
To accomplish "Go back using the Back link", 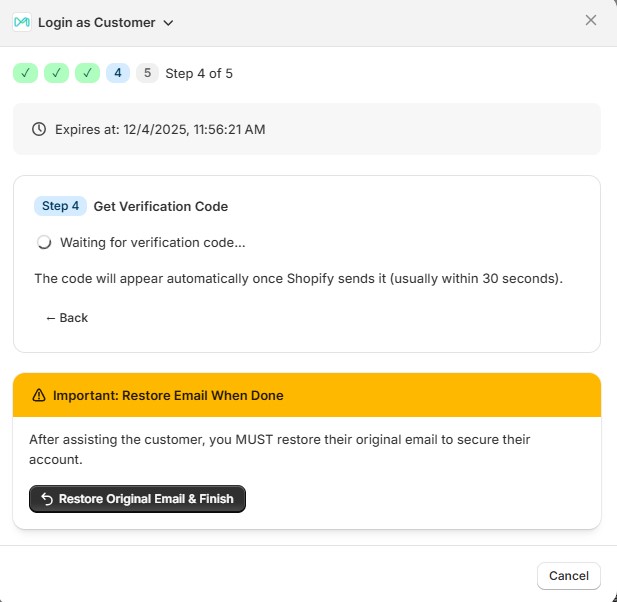I will click(67, 318).
